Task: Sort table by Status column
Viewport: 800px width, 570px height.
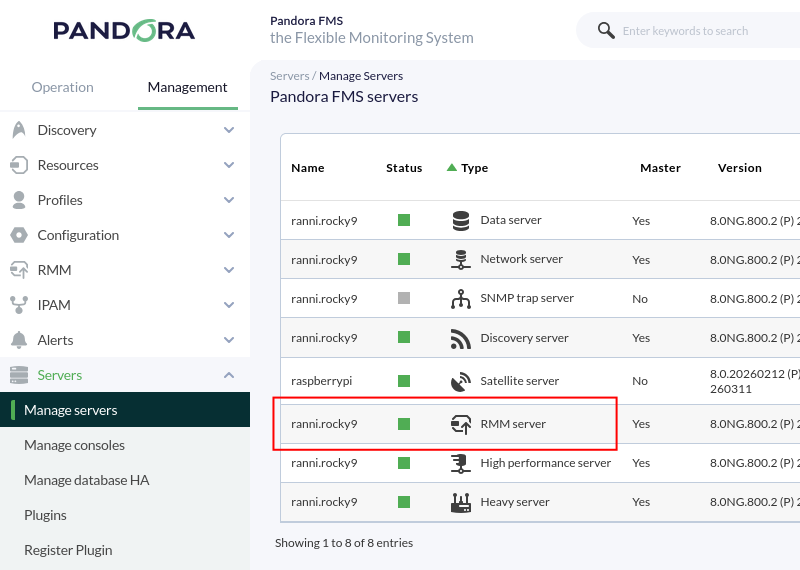Action: [404, 168]
